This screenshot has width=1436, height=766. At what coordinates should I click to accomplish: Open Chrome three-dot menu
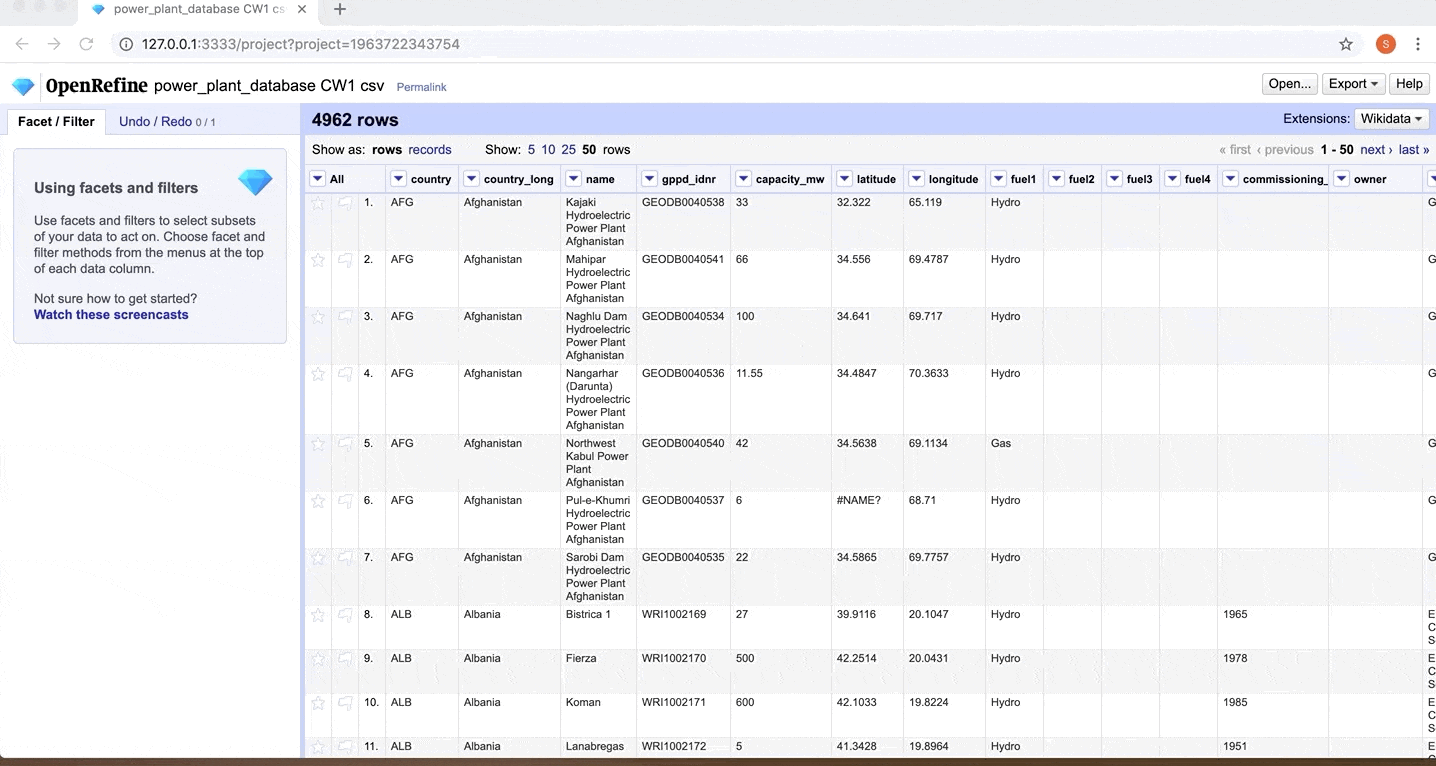click(1417, 44)
